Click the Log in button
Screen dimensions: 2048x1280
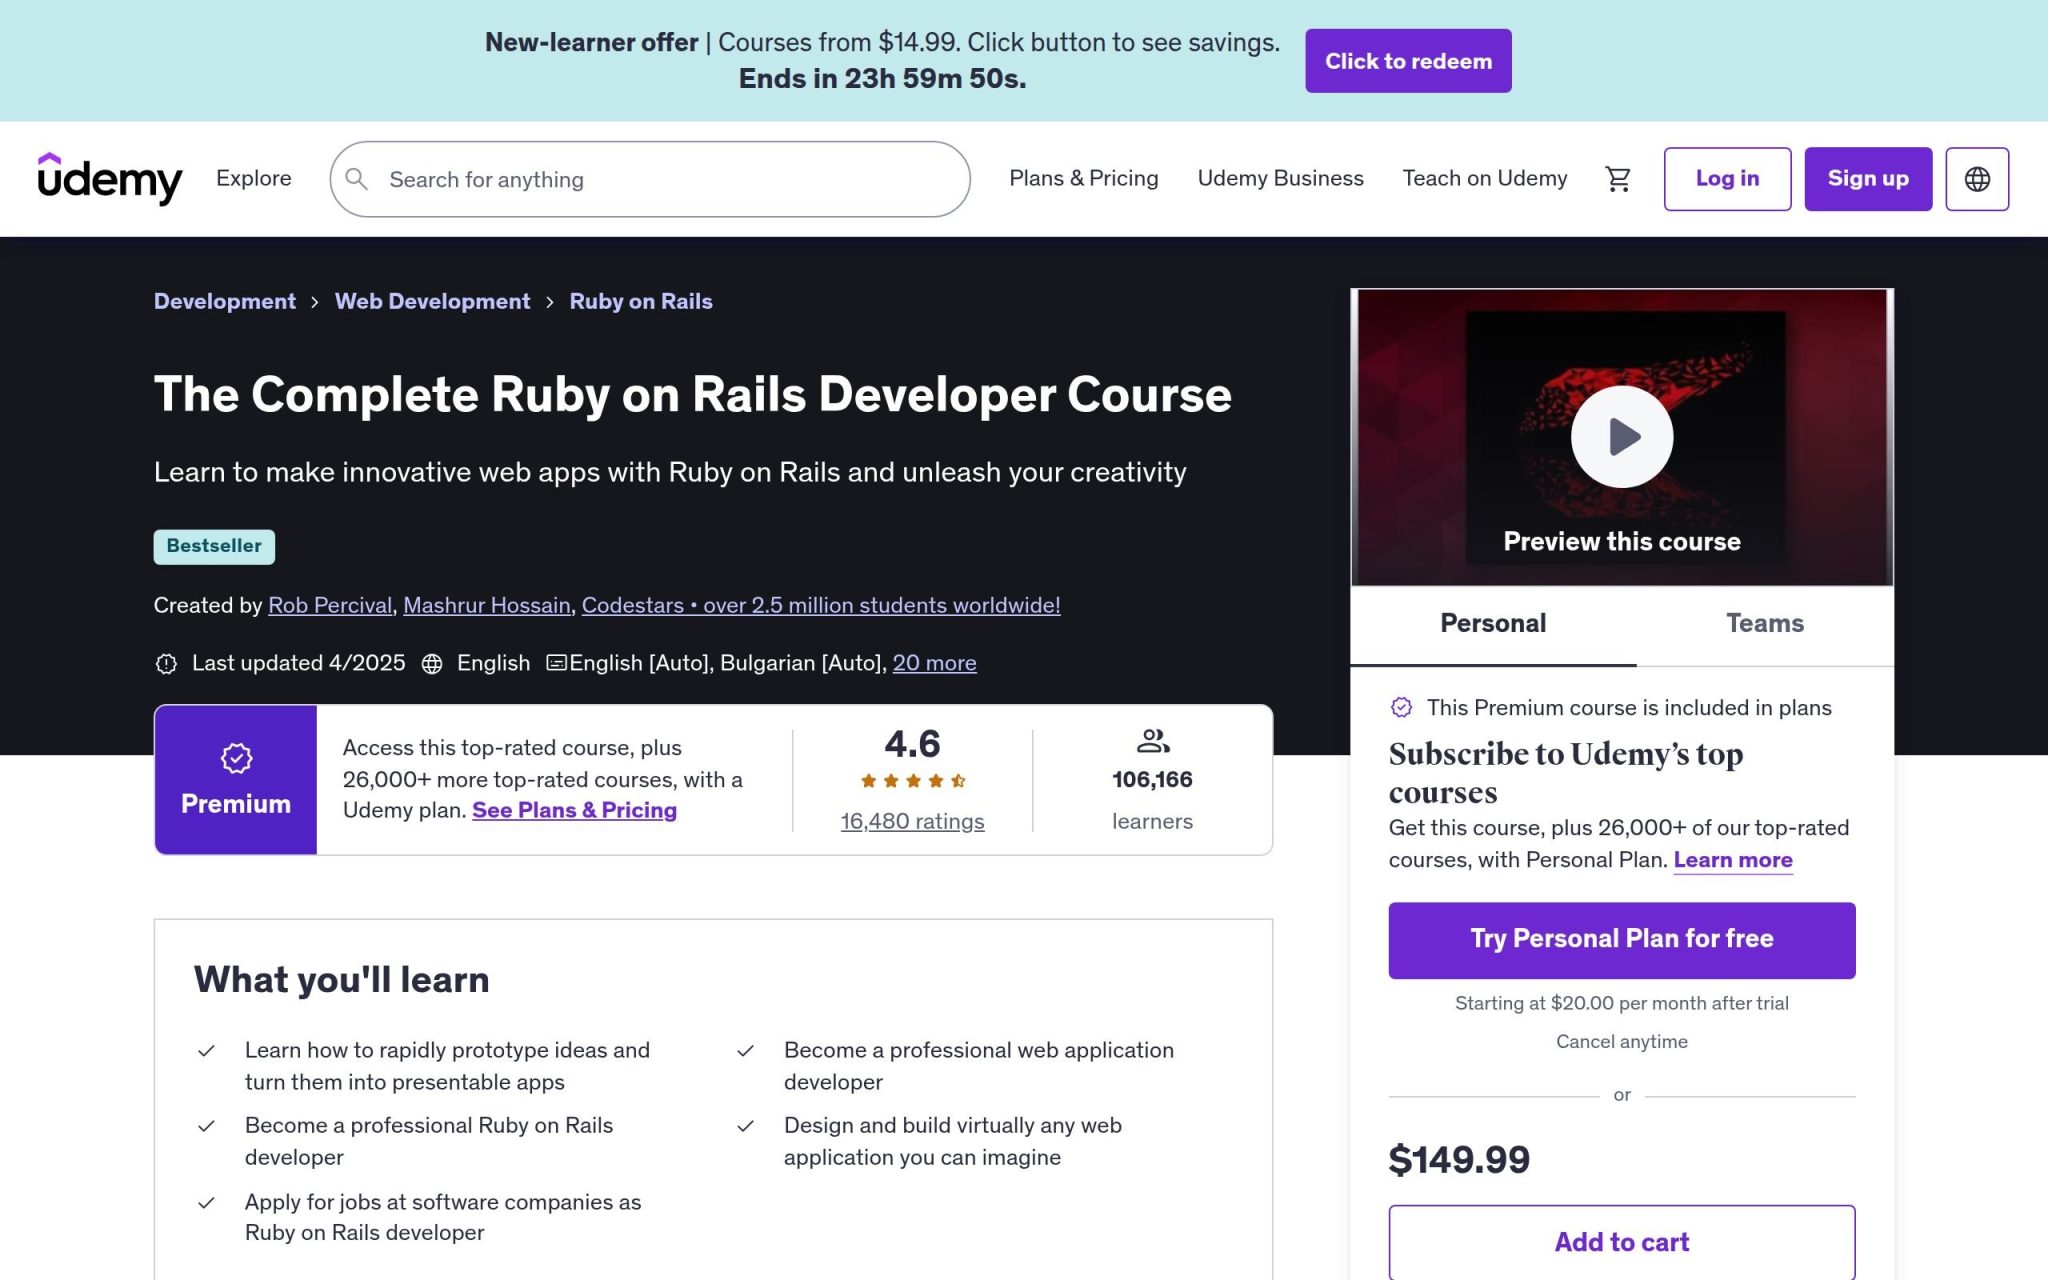point(1727,179)
